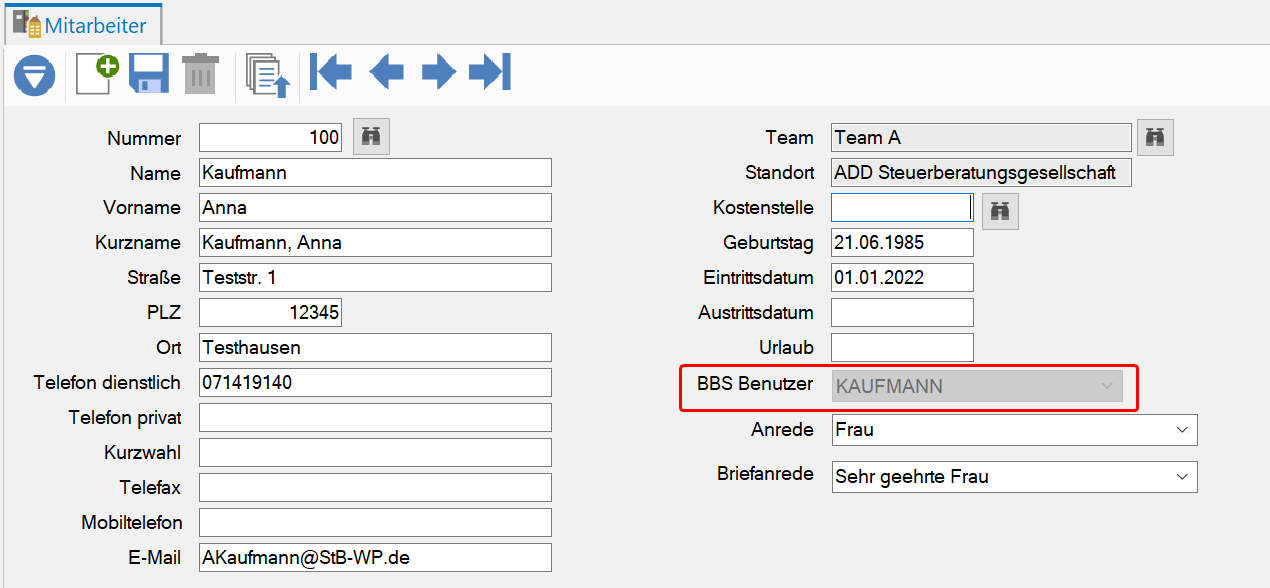This screenshot has width=1270, height=588.
Task: Open the filter funnel icon
Action: (x=34, y=76)
